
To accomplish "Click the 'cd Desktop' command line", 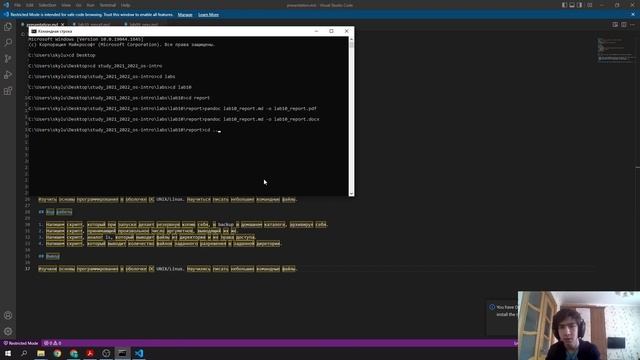I will tap(62, 55).
